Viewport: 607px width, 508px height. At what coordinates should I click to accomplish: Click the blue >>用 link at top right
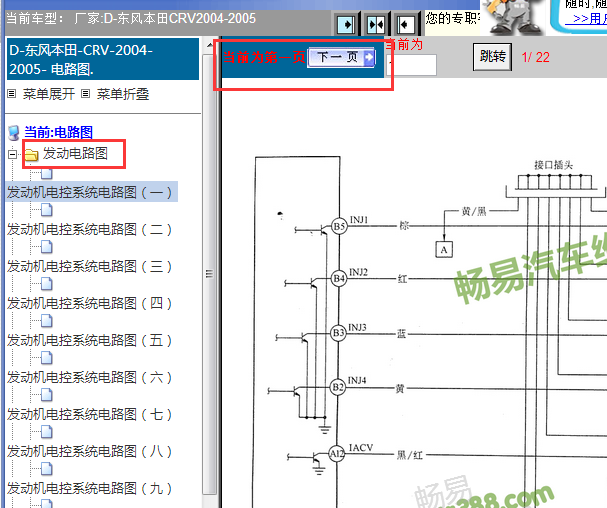(x=585, y=18)
